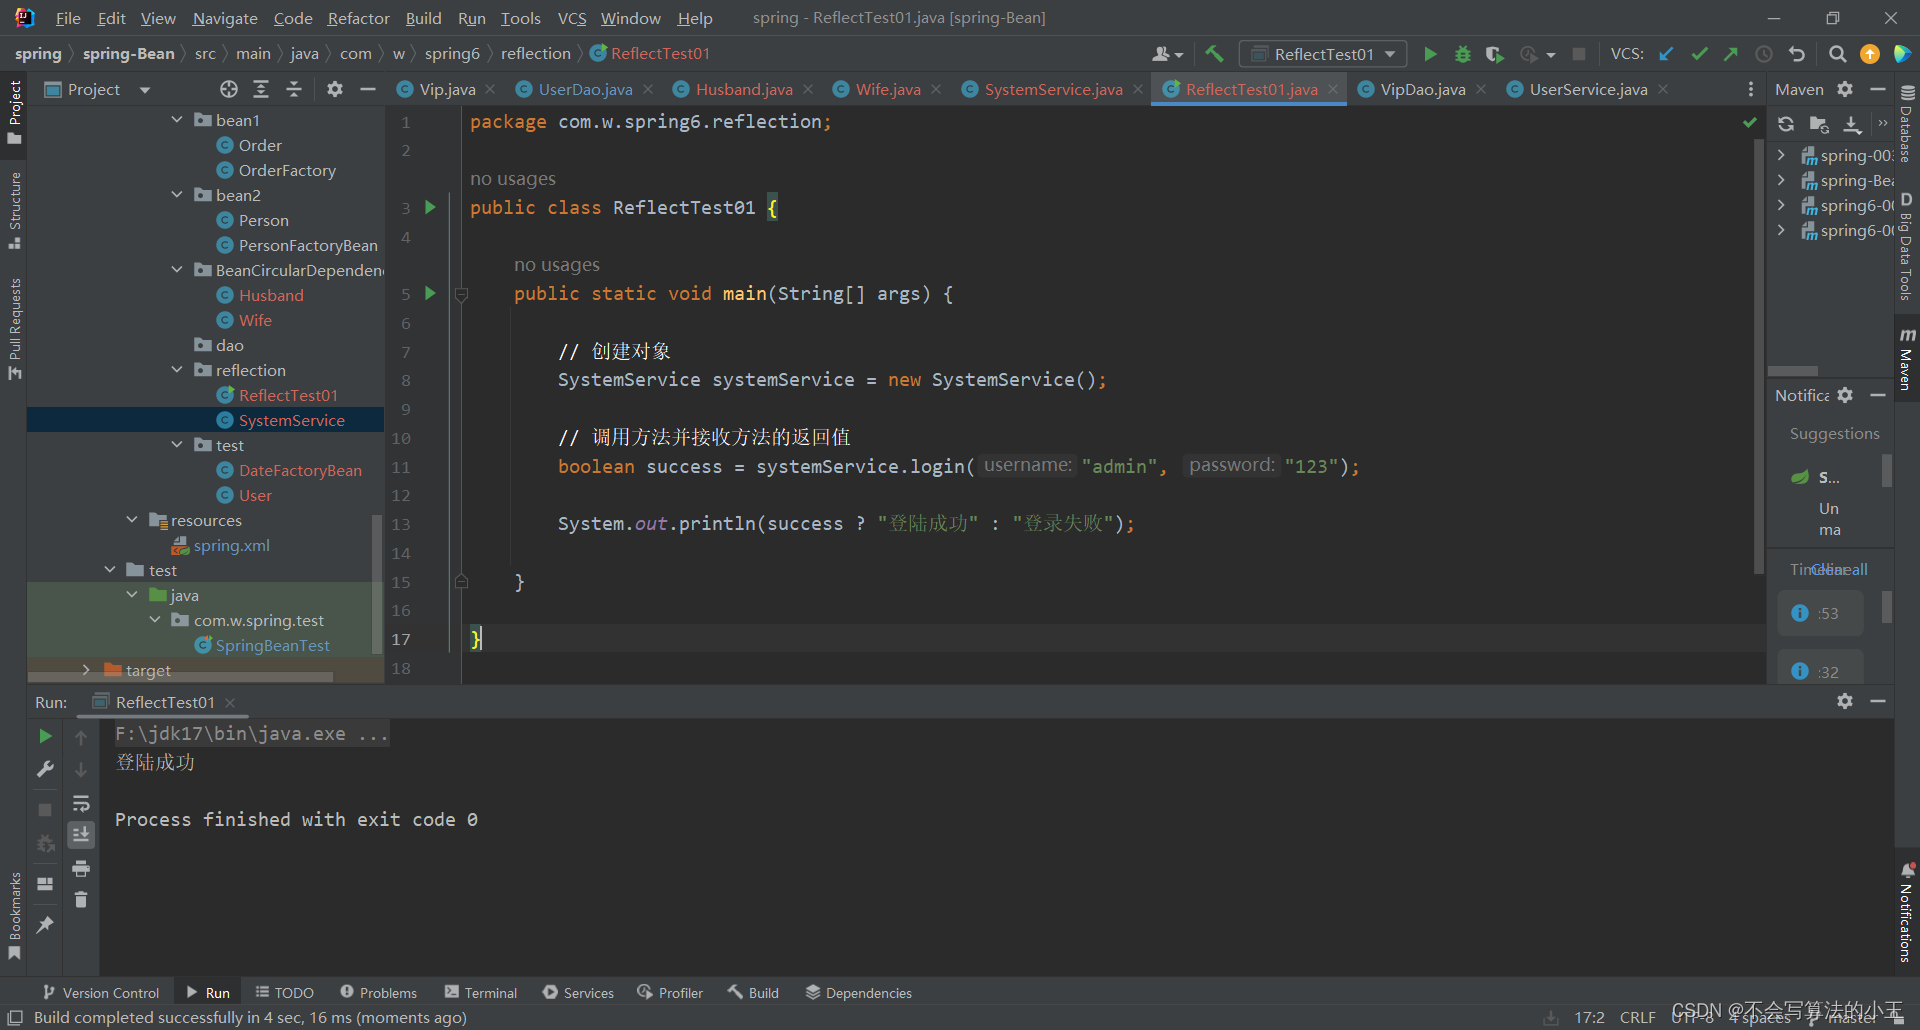Toggle the Notifications side panel
This screenshot has width=1920, height=1030.
coord(1907,913)
